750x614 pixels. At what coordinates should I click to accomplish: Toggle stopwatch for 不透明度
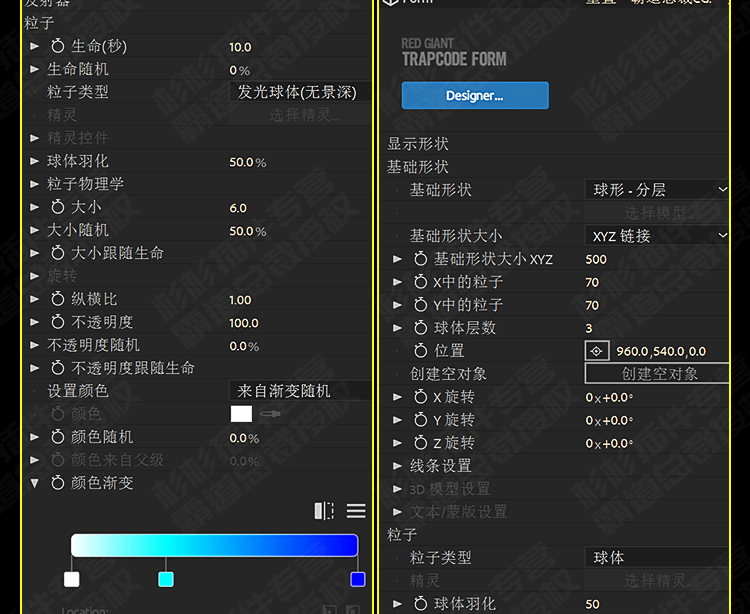(58, 322)
